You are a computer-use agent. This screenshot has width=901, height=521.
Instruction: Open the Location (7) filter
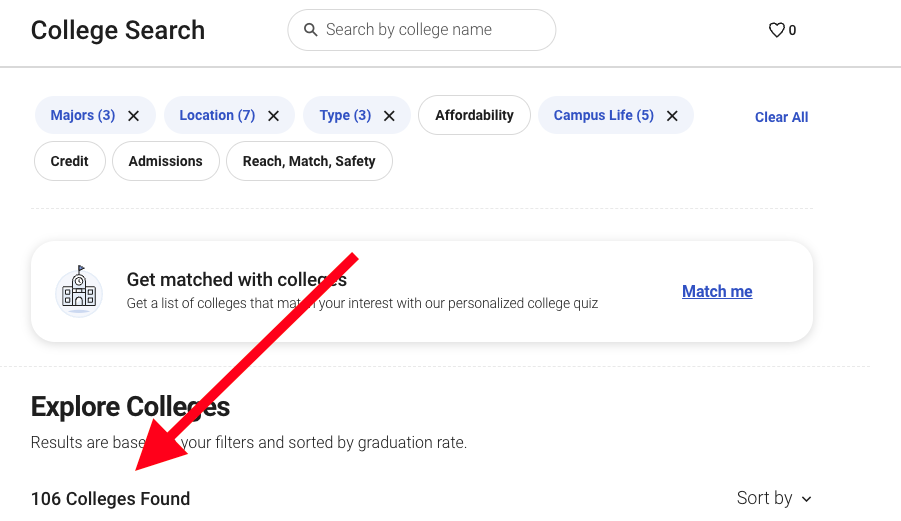click(217, 115)
